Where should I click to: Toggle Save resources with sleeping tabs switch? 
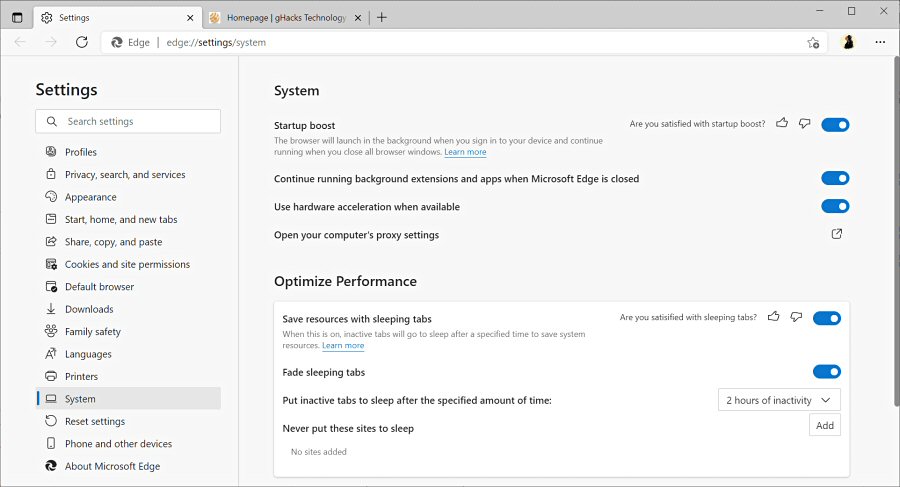827,318
